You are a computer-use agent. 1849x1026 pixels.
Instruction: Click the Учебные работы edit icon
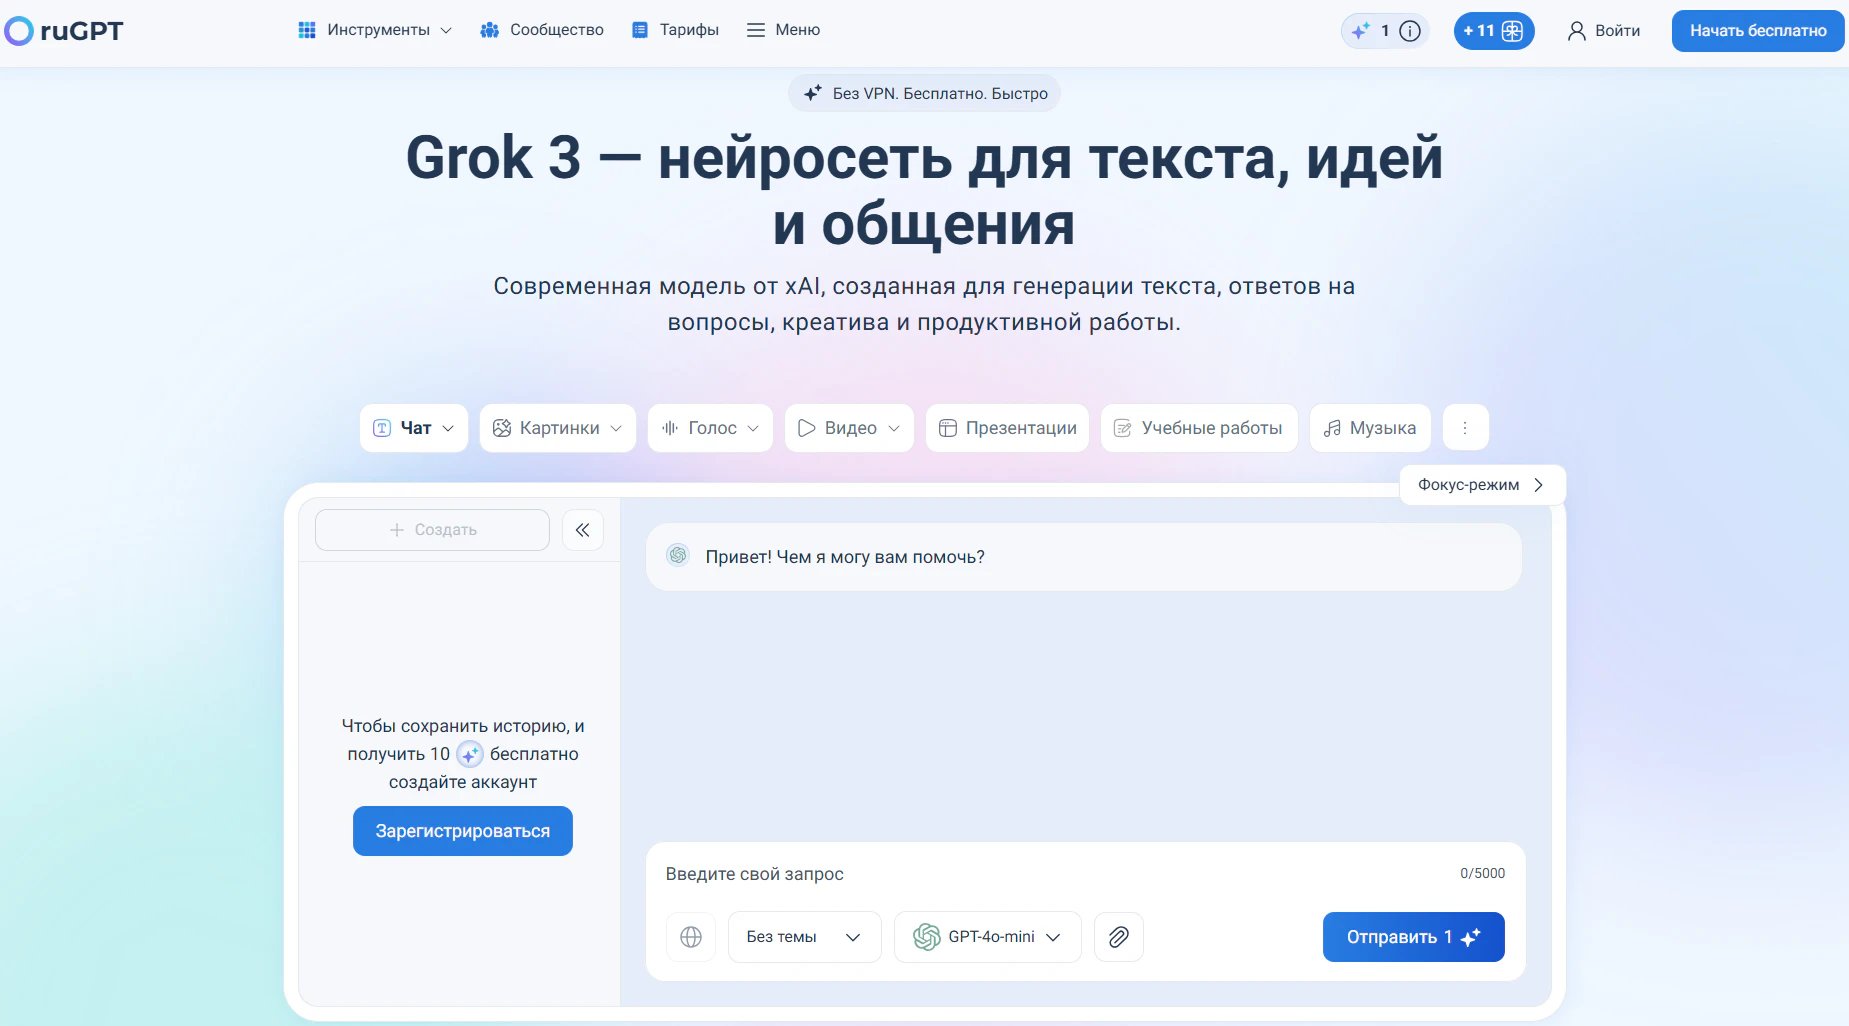click(x=1123, y=428)
